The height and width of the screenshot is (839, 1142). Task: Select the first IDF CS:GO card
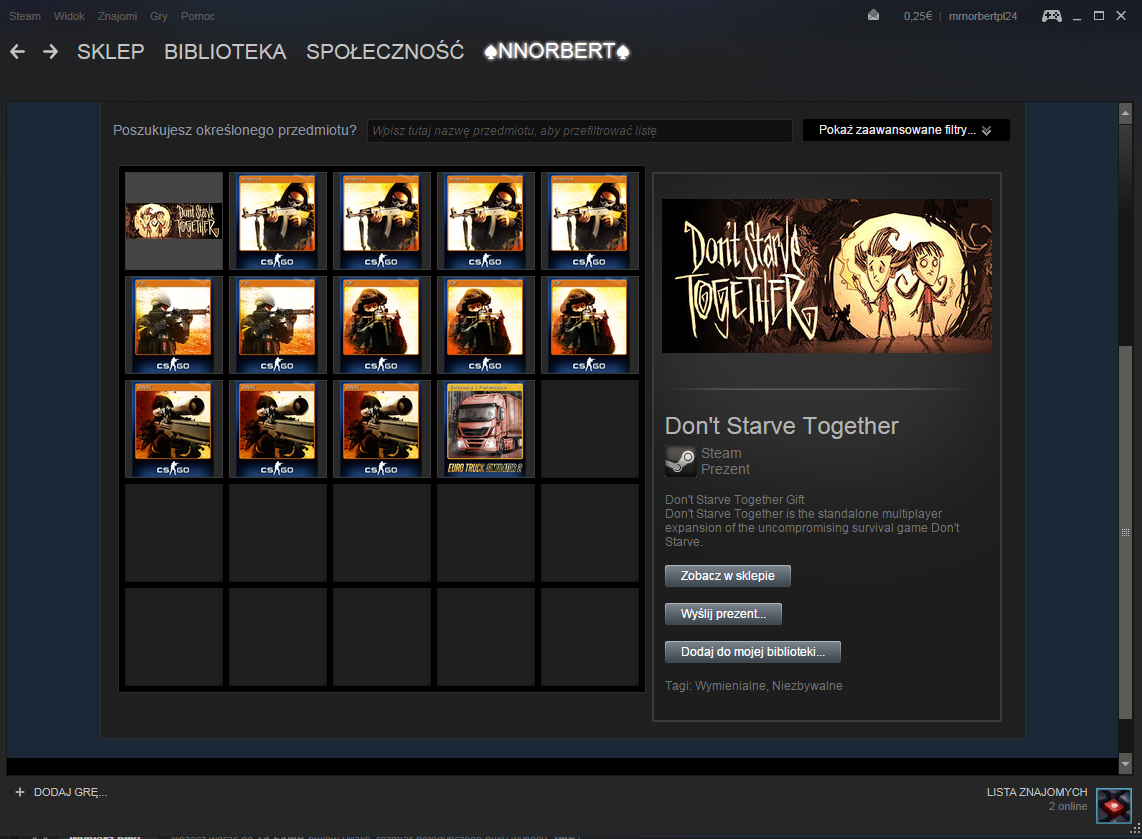point(382,325)
